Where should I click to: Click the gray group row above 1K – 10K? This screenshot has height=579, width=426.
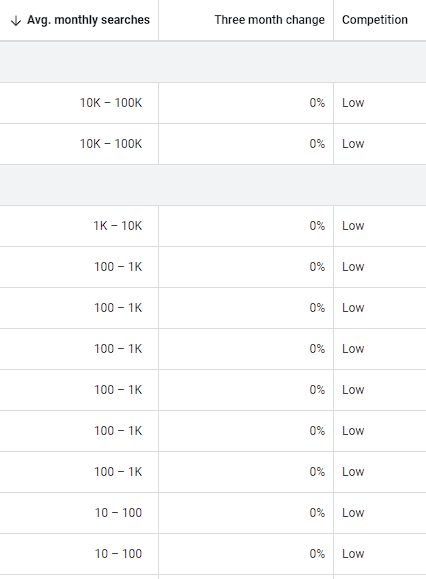(213, 185)
